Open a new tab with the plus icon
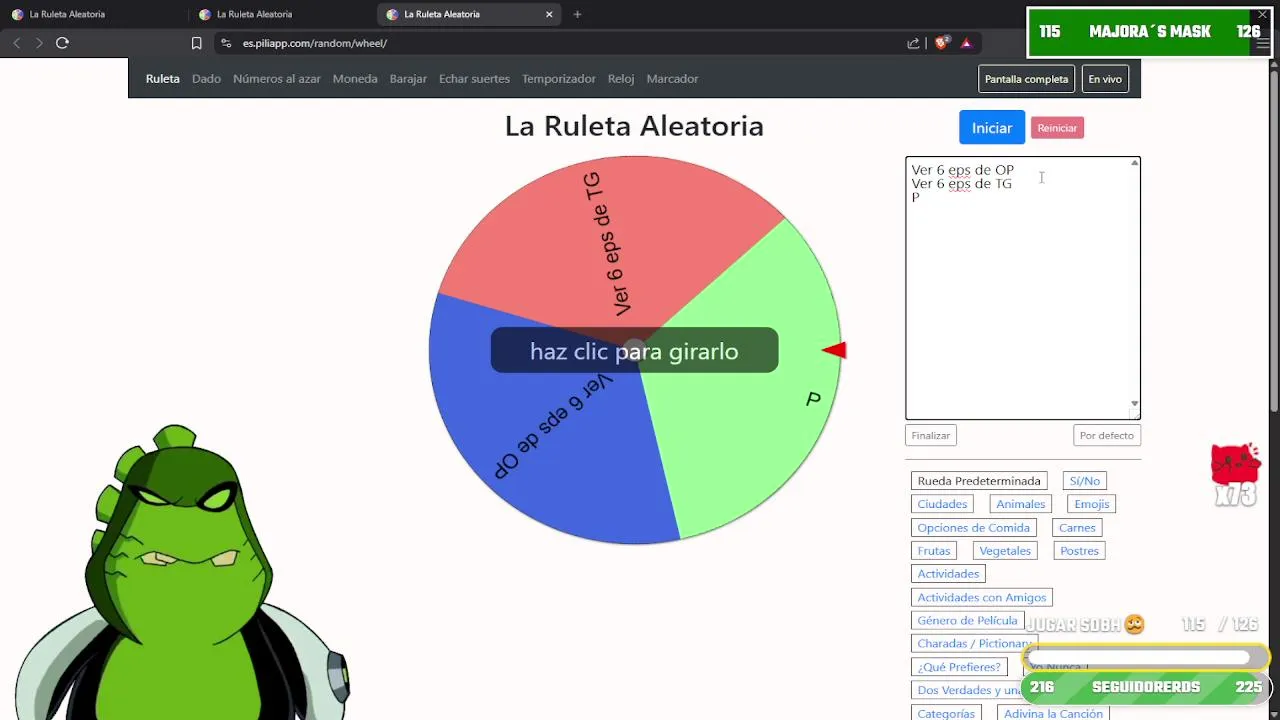The width and height of the screenshot is (1280, 720). click(x=577, y=14)
